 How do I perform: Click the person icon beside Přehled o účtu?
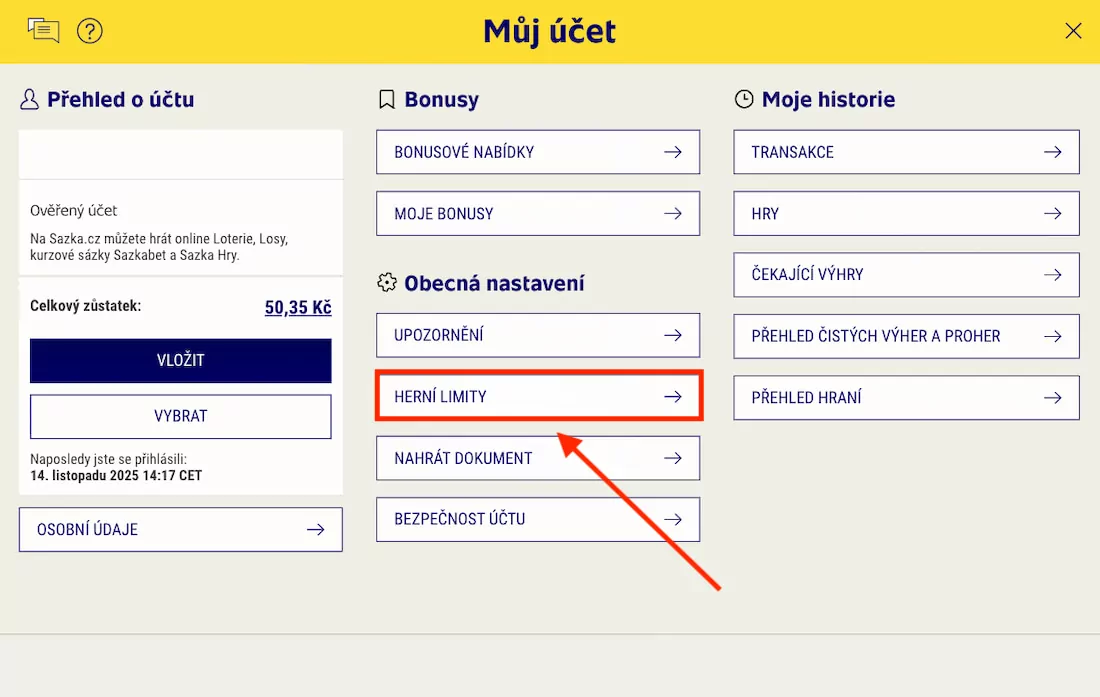click(x=29, y=99)
